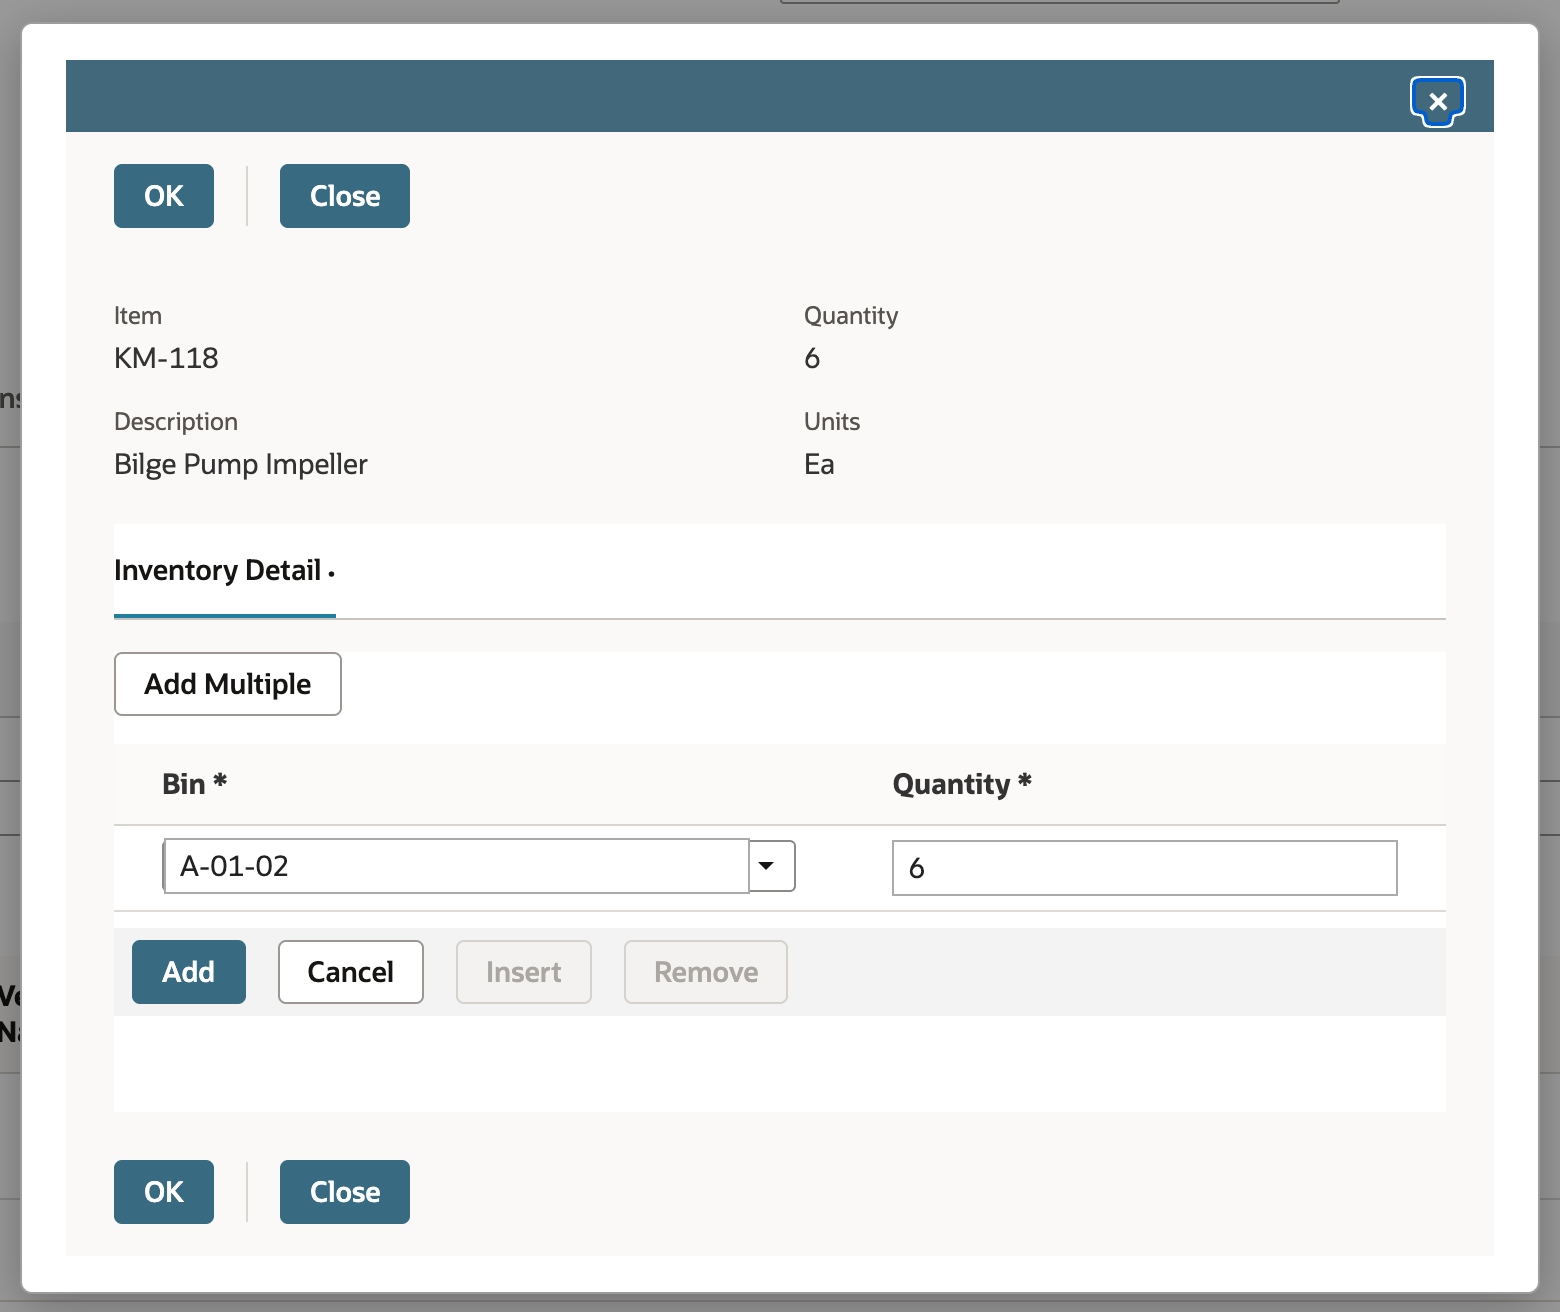Select the Bilge Pump Impeller description
This screenshot has width=1560, height=1312.
point(241,464)
